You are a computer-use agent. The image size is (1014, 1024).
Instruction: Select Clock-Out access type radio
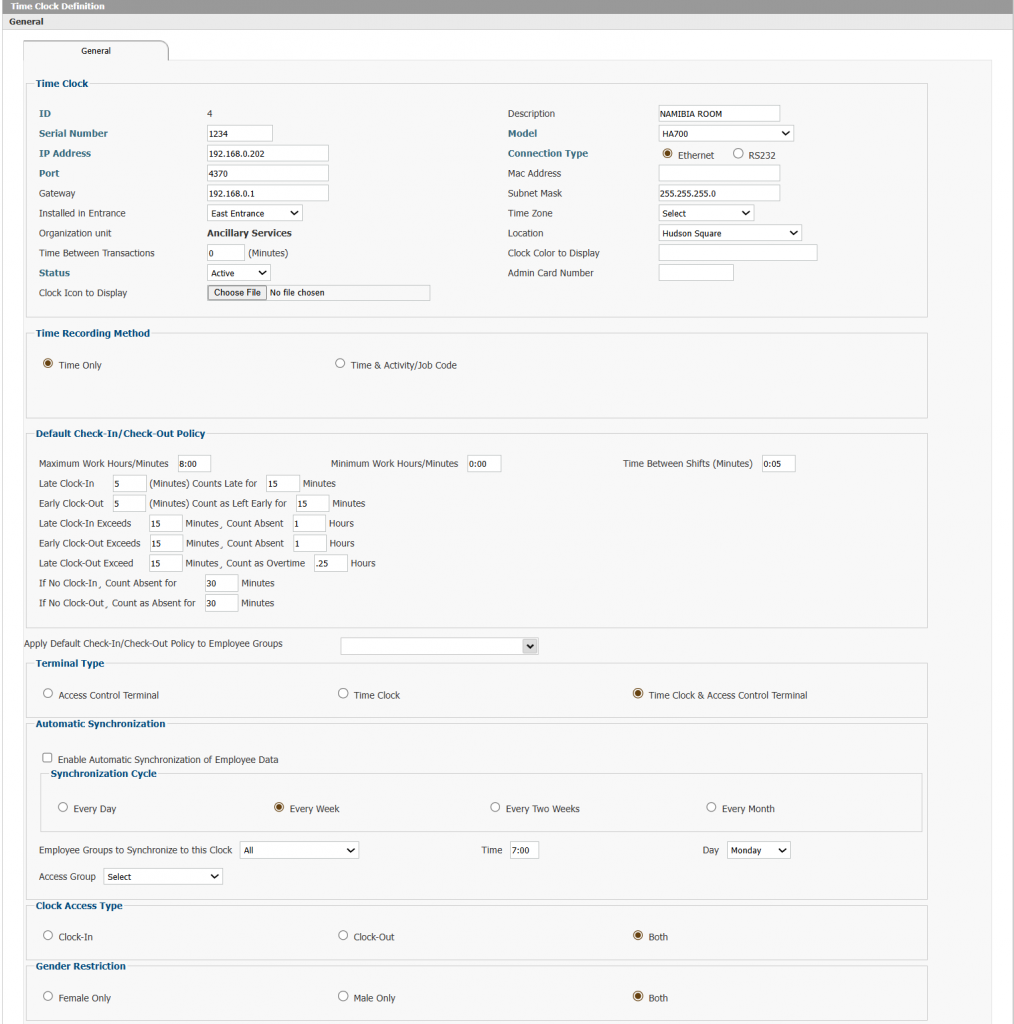tap(343, 935)
